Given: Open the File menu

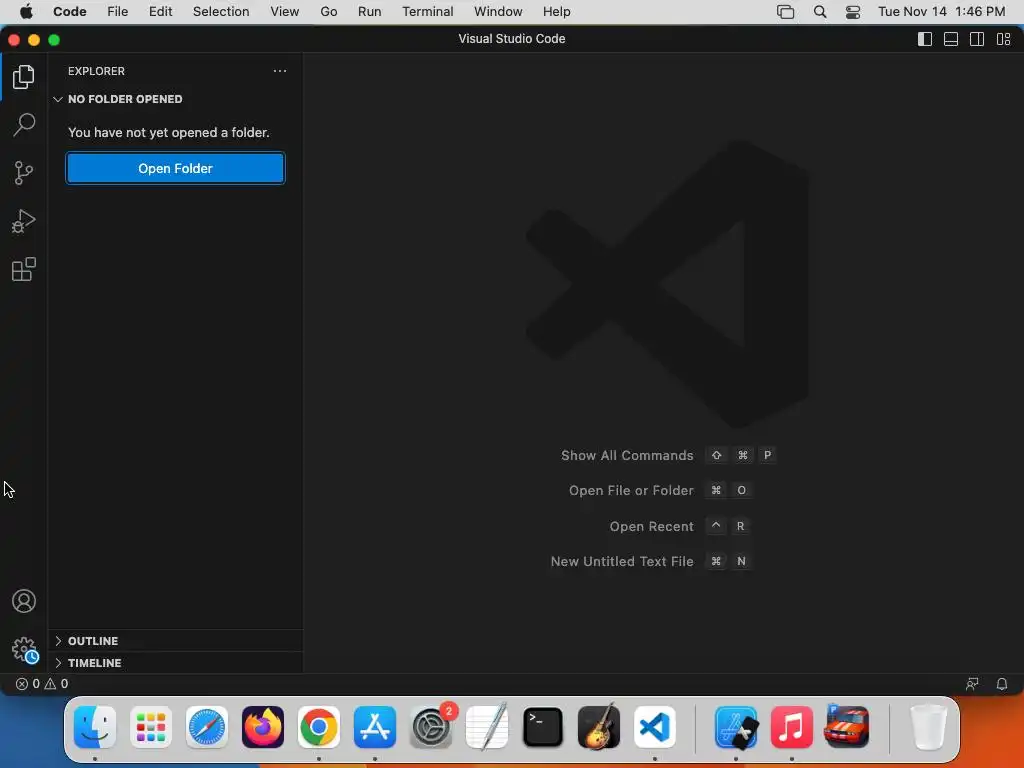Looking at the screenshot, I should coord(118,12).
